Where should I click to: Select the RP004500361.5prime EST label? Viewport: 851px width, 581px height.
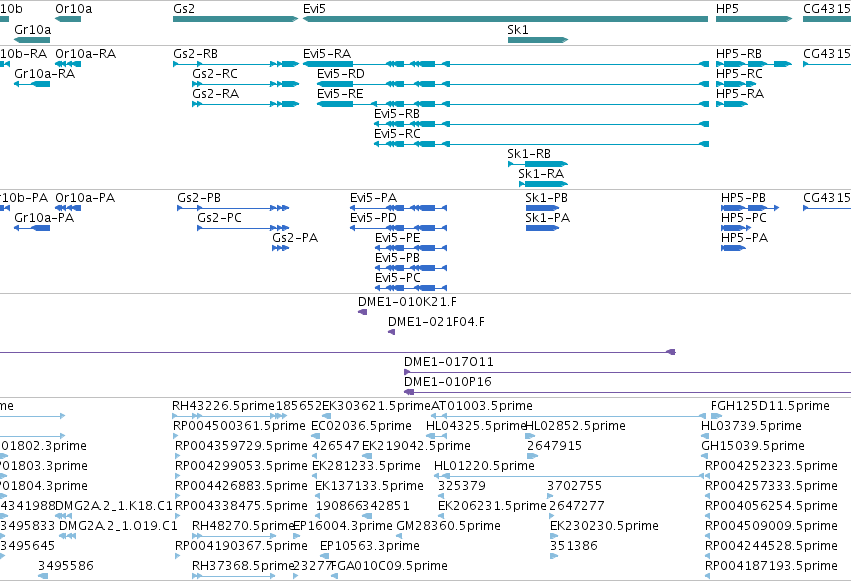(239, 426)
